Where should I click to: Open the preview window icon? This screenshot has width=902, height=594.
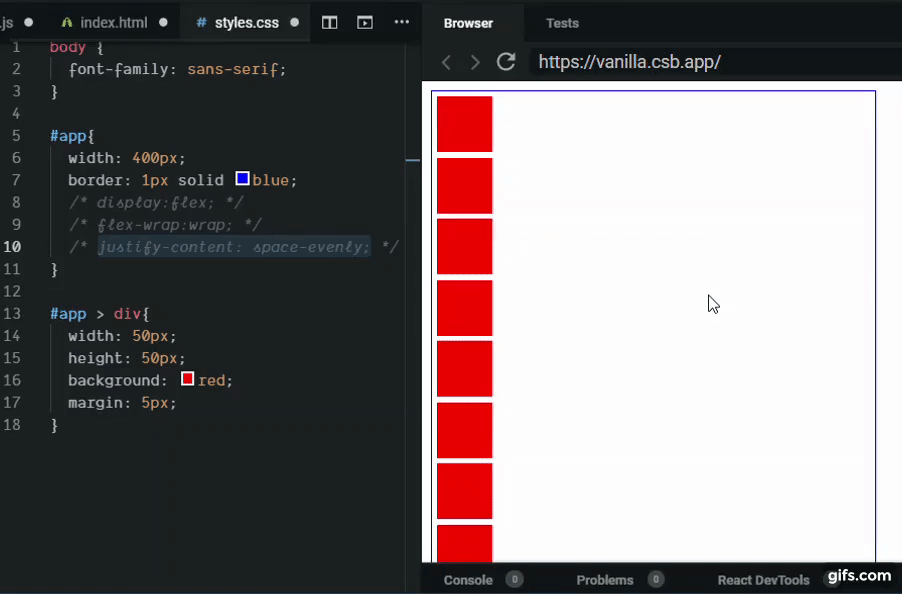[x=364, y=22]
